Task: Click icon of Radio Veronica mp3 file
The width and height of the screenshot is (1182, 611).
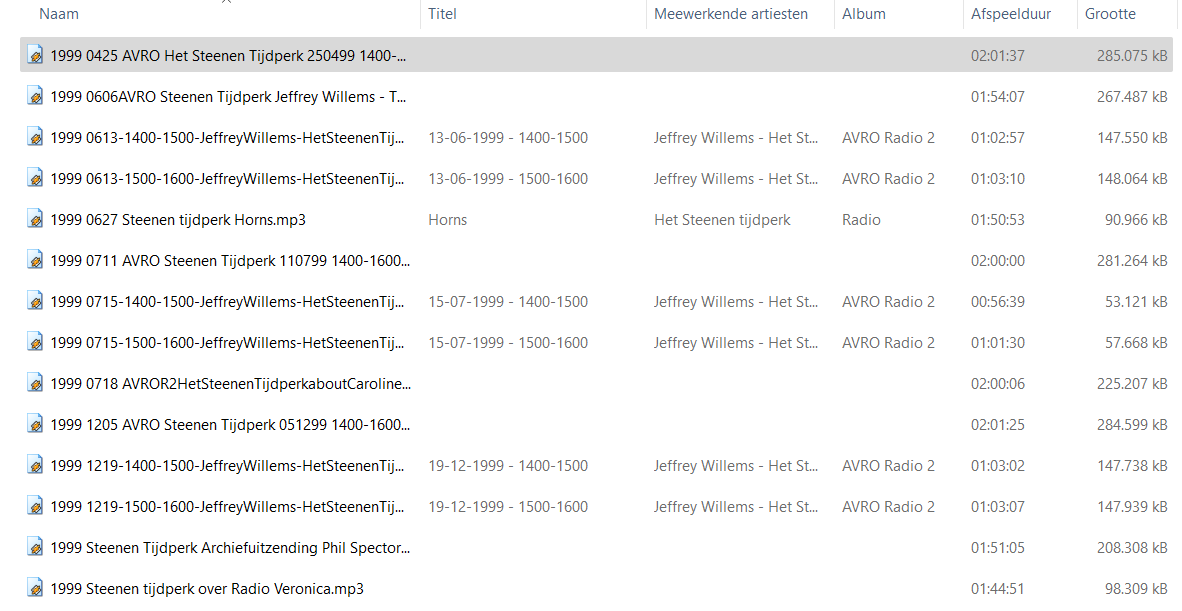Action: [35, 588]
